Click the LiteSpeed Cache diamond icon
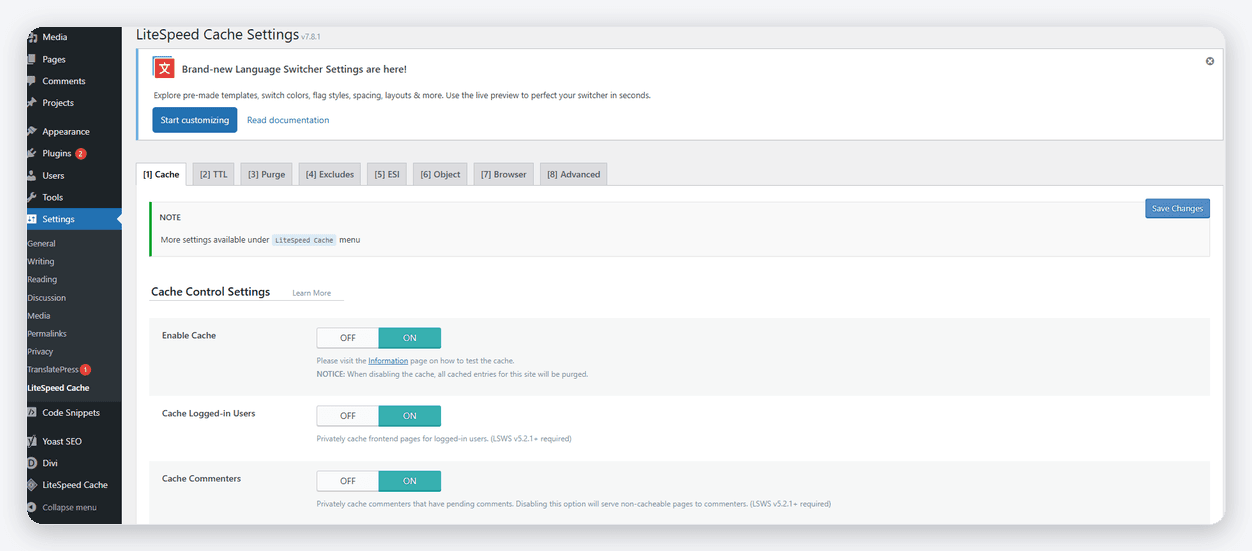 (x=32, y=485)
